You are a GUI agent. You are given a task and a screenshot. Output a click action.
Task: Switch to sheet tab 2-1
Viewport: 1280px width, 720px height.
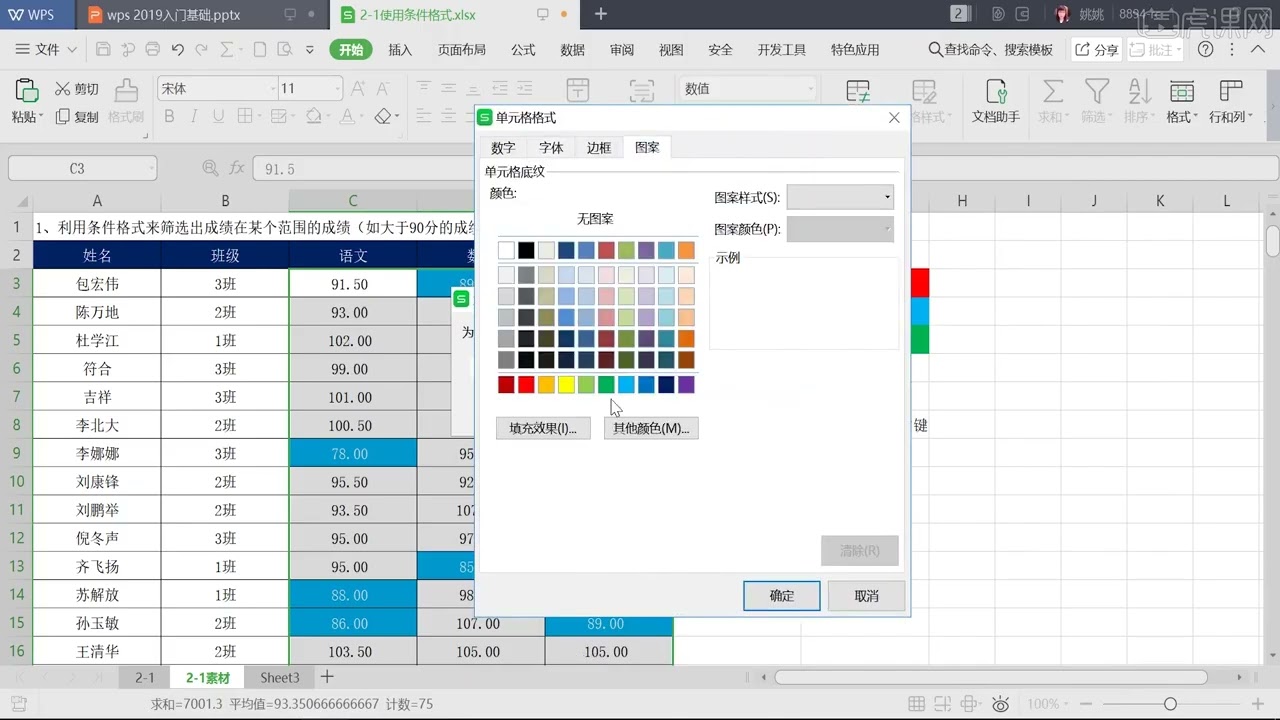(145, 677)
